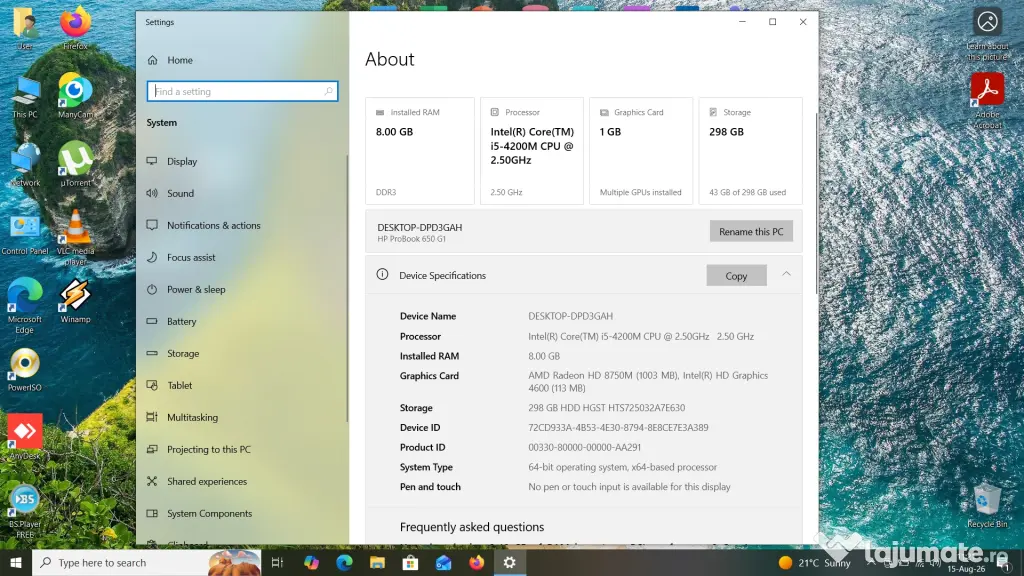Click the Graphics Card 1 GB card
The width and height of the screenshot is (1024, 576).
(641, 151)
